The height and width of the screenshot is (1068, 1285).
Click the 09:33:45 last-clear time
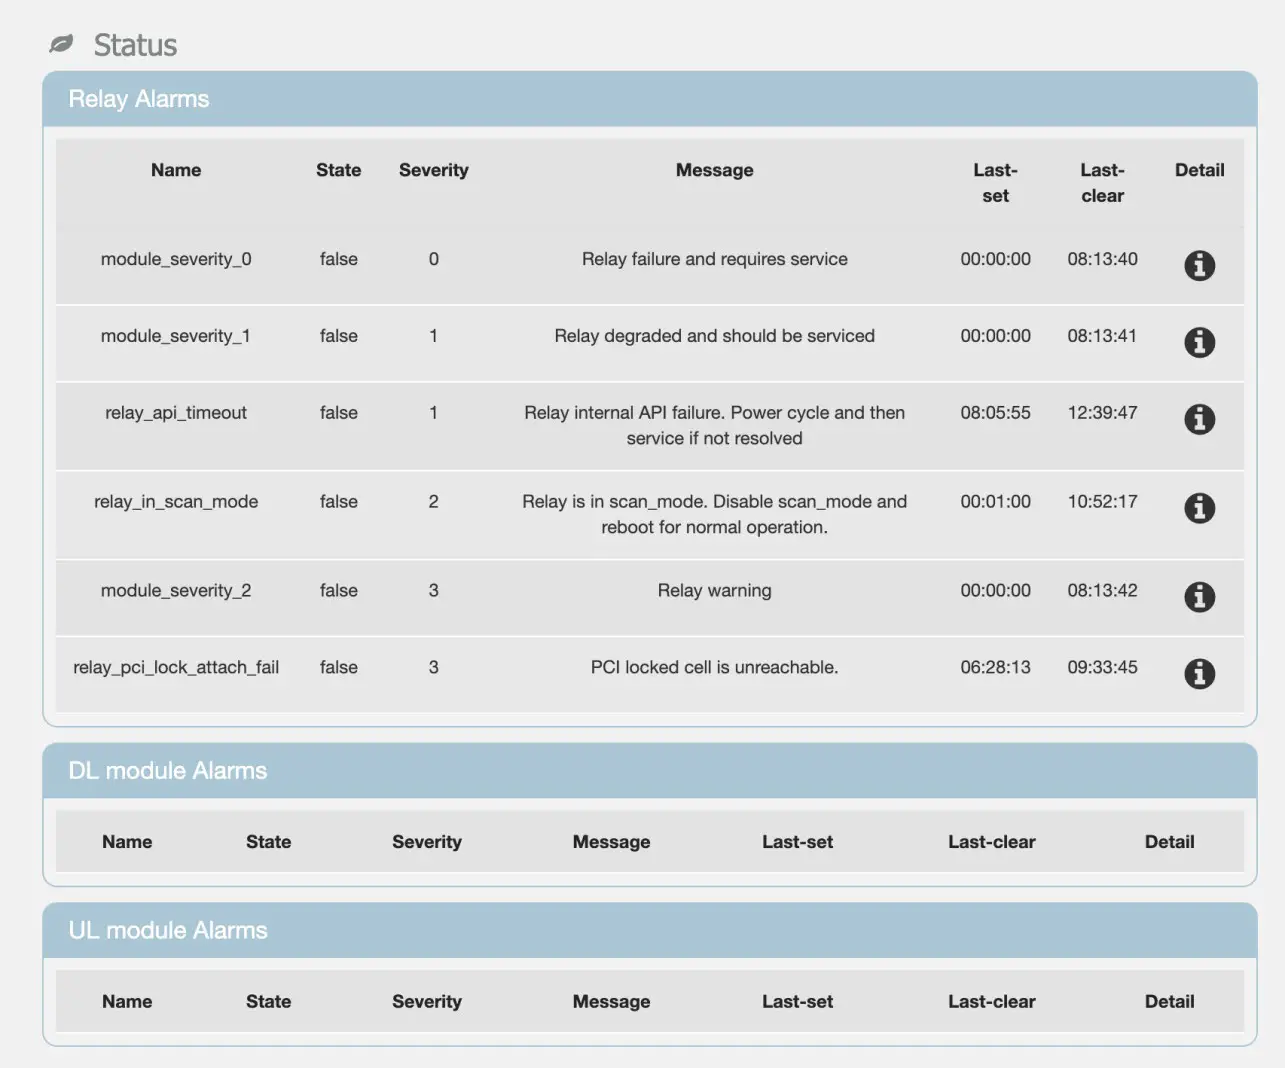click(x=1103, y=668)
